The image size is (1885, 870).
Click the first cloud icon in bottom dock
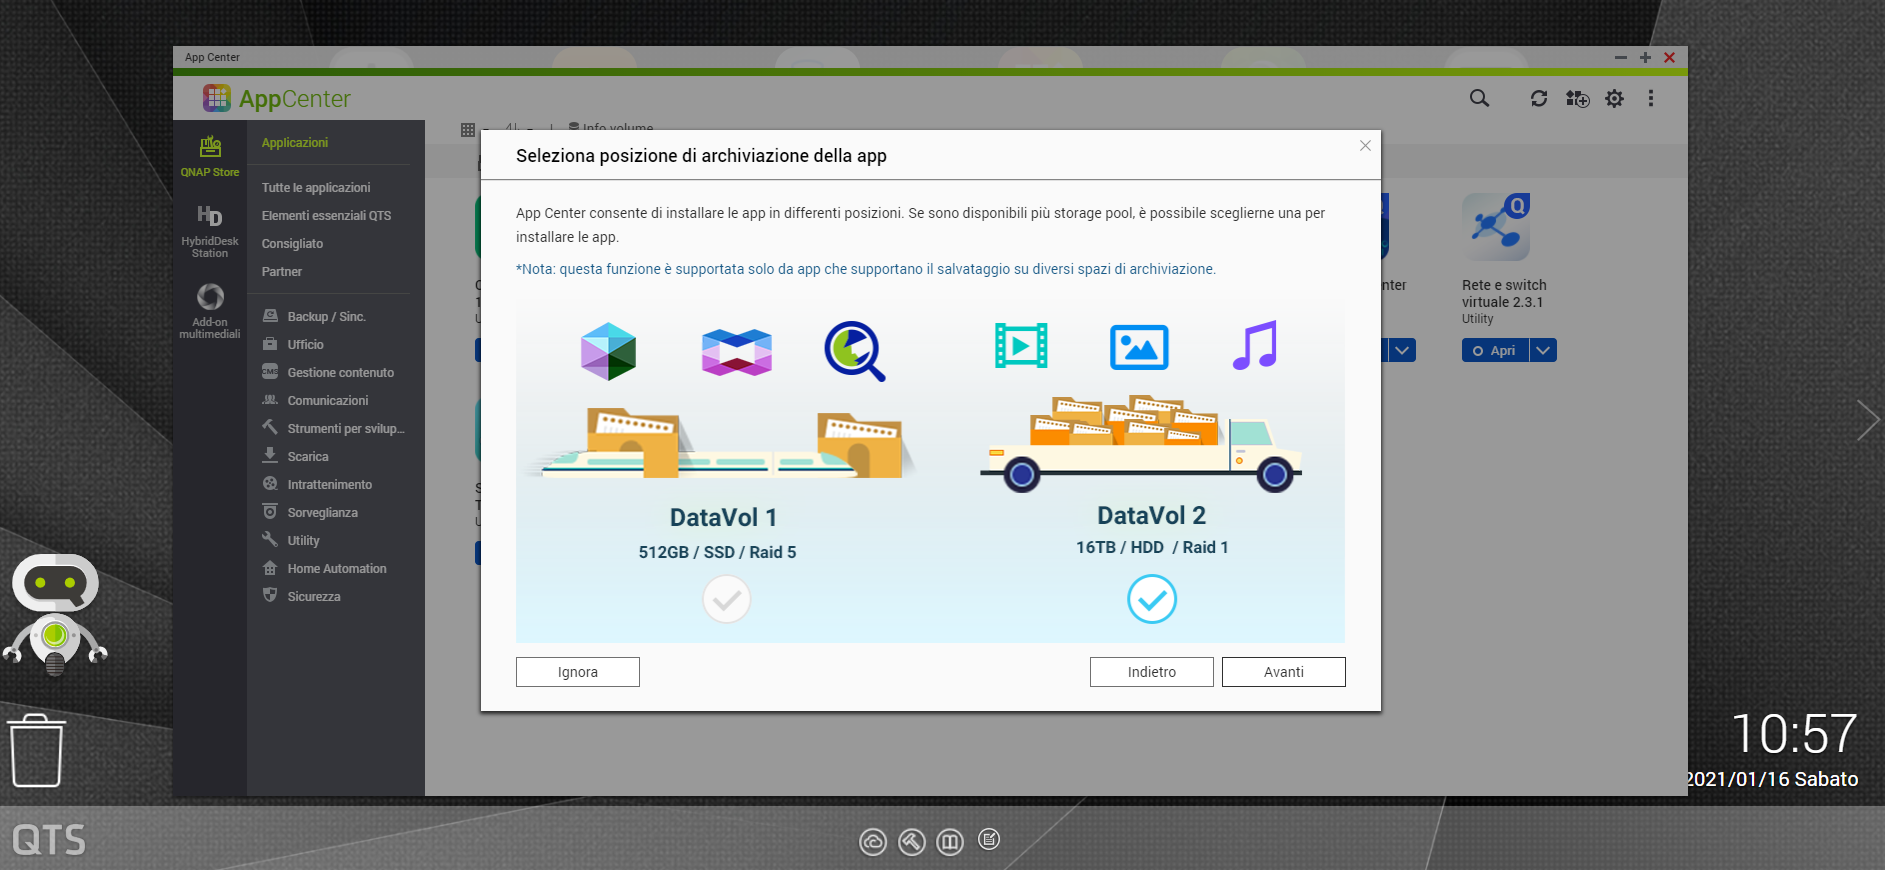(x=873, y=842)
